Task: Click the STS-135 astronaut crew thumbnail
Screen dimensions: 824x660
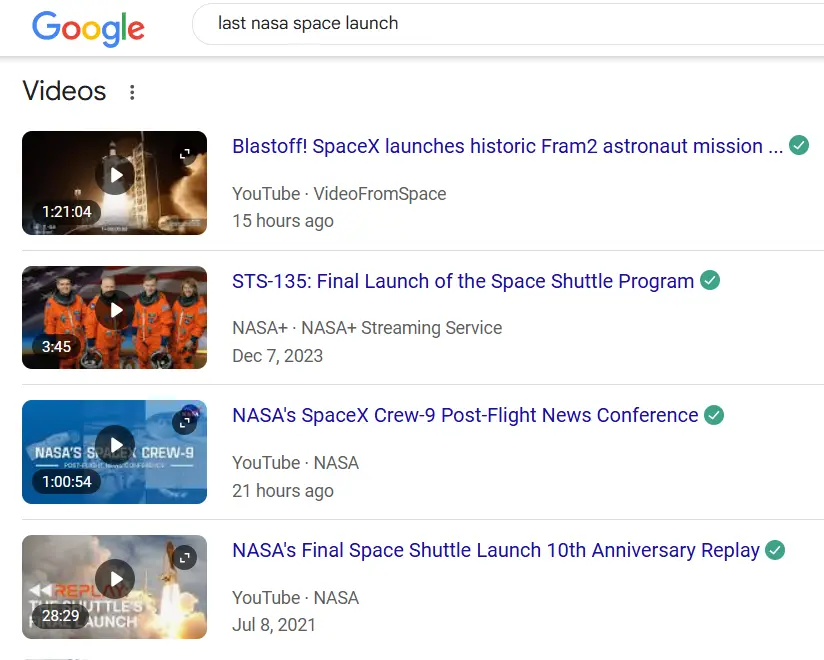Action: pos(115,317)
